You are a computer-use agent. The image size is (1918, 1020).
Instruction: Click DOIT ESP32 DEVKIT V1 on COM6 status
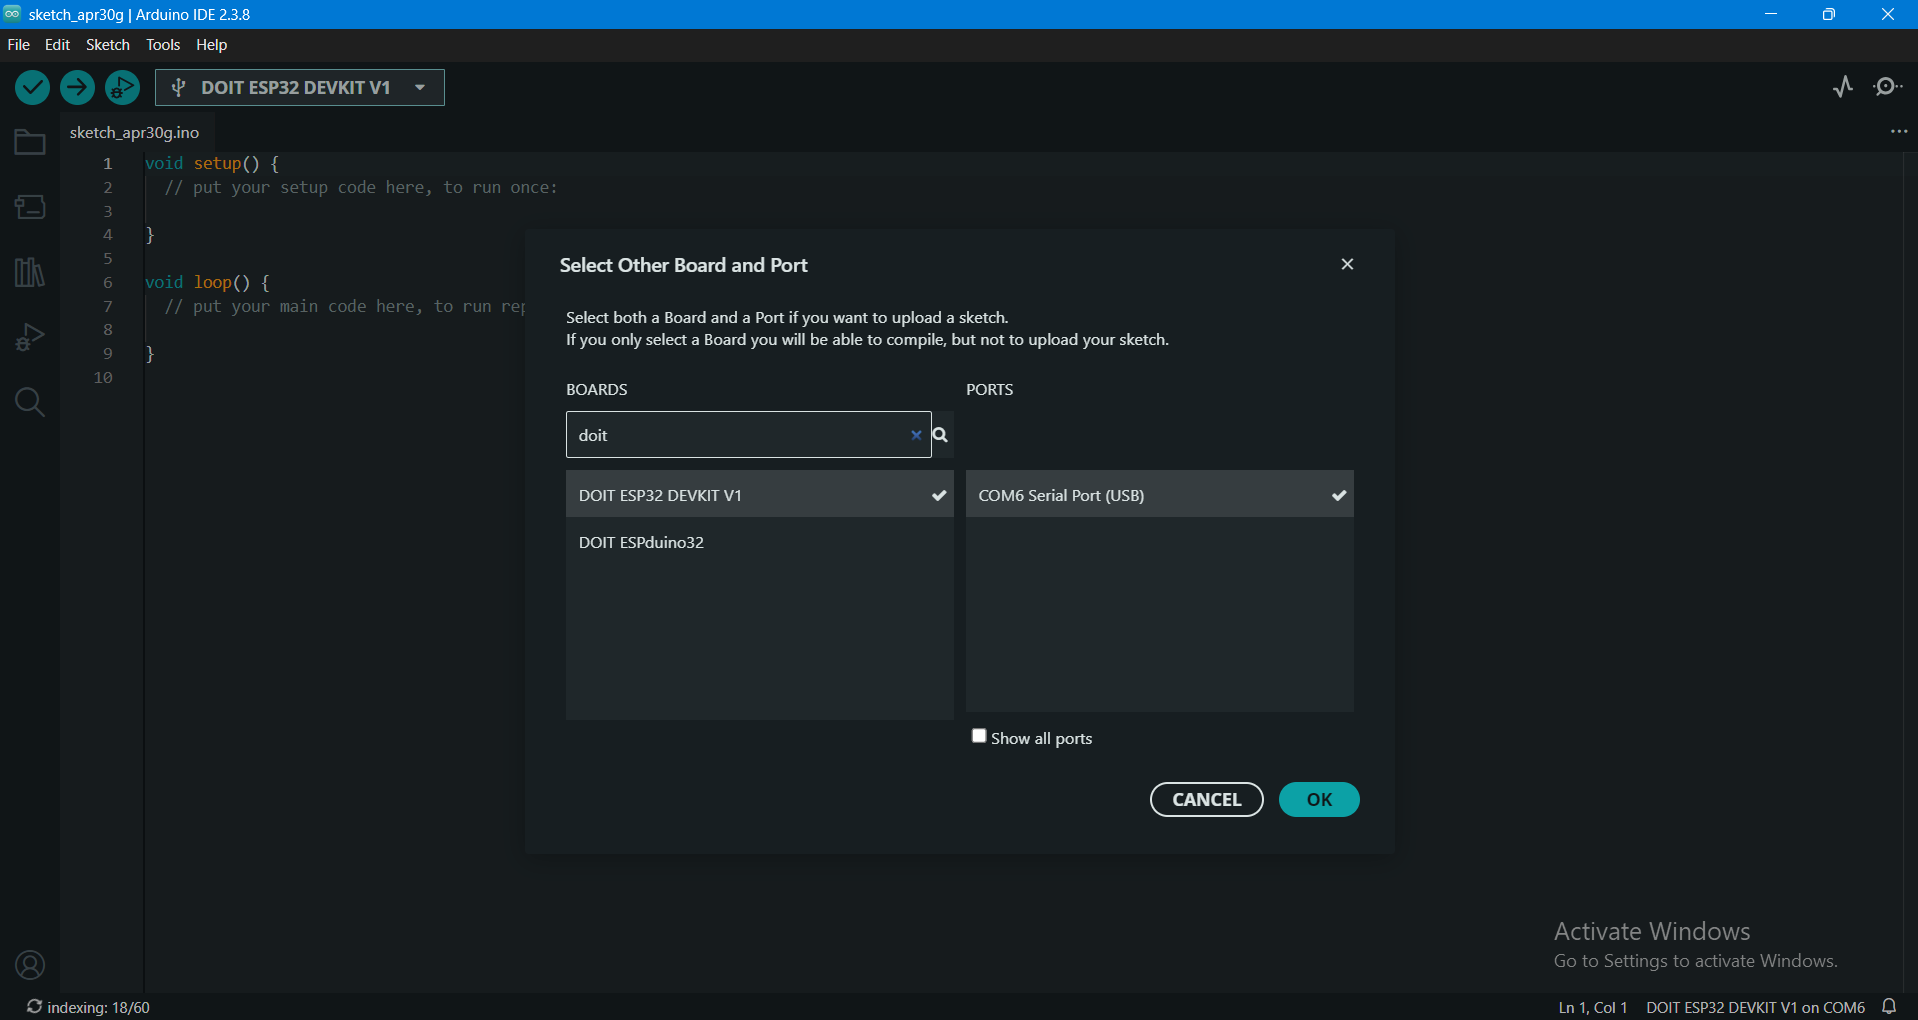(x=1755, y=1007)
